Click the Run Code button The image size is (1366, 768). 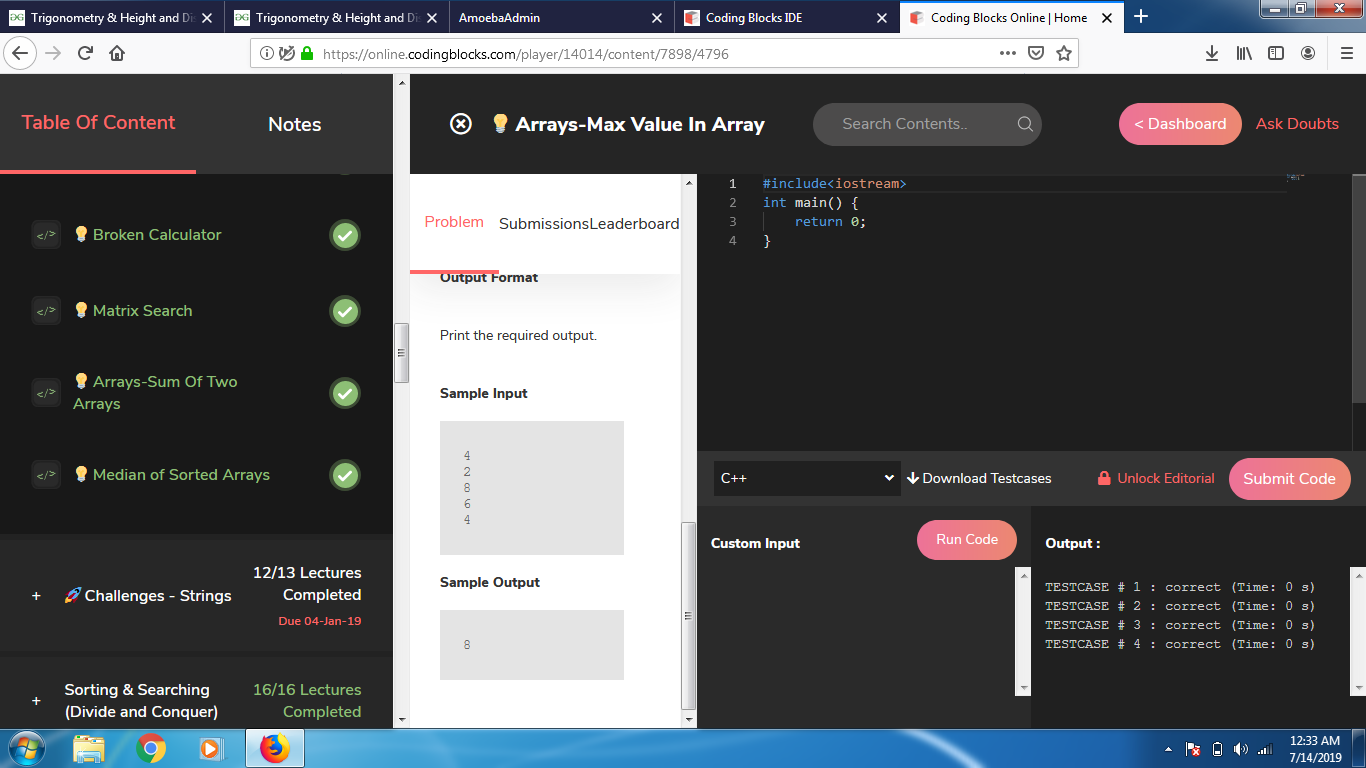[x=966, y=540]
